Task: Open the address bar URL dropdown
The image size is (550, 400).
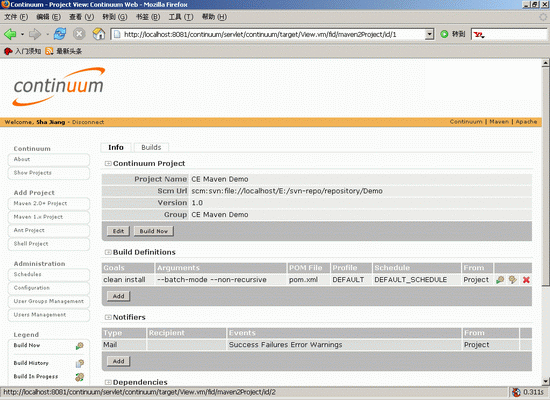Action: click(x=429, y=34)
